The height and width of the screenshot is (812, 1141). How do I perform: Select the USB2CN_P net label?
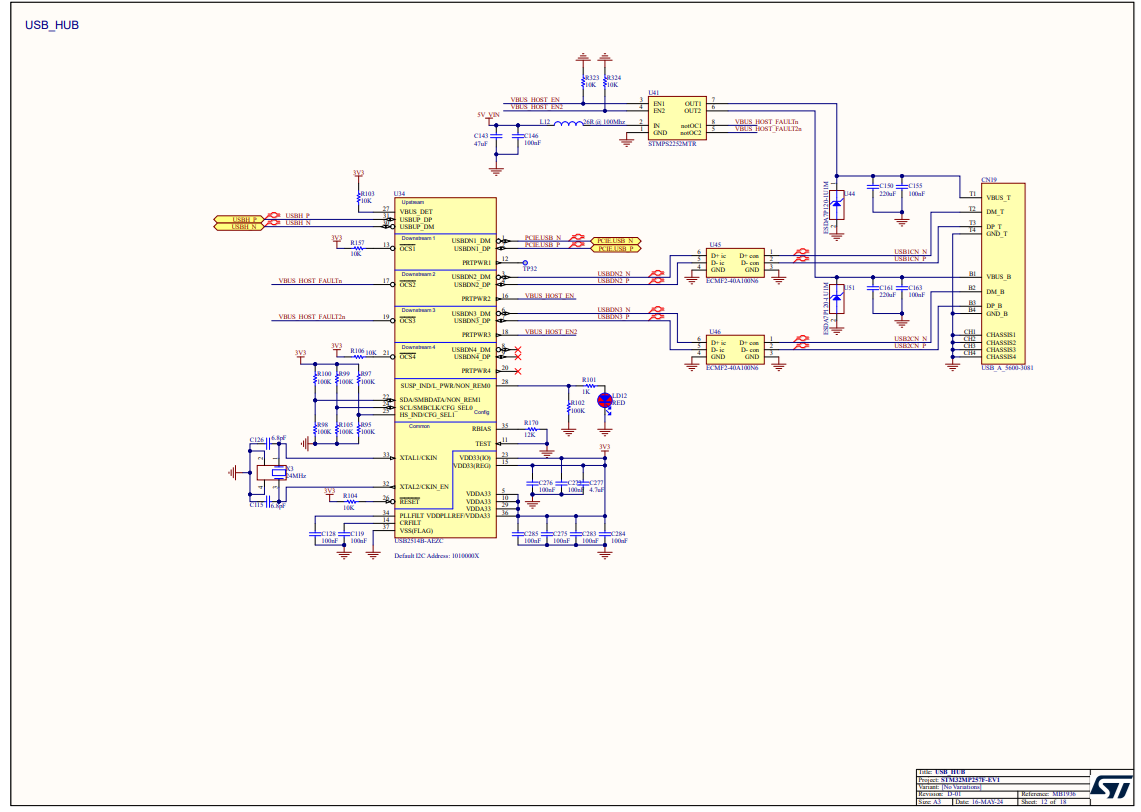pos(910,346)
